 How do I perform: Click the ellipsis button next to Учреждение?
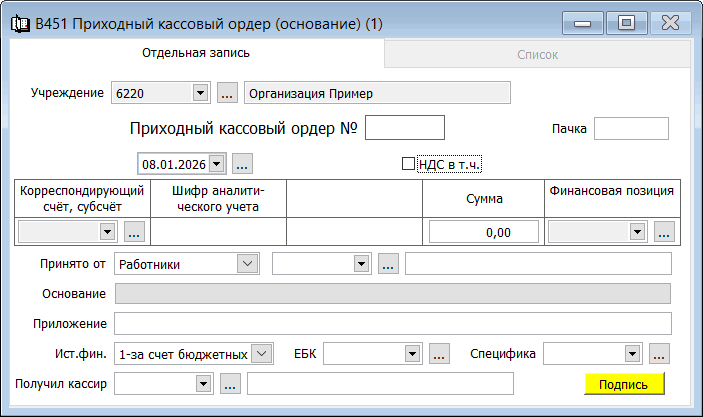pos(226,93)
